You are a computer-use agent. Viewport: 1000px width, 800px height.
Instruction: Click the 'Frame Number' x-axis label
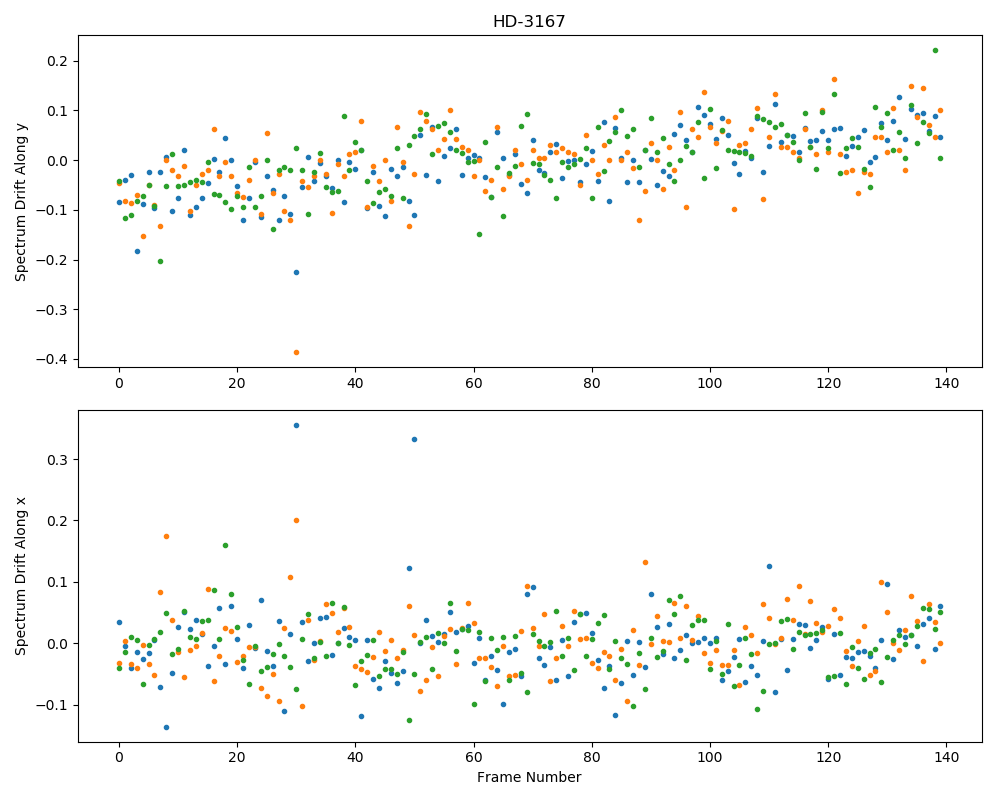[529, 777]
